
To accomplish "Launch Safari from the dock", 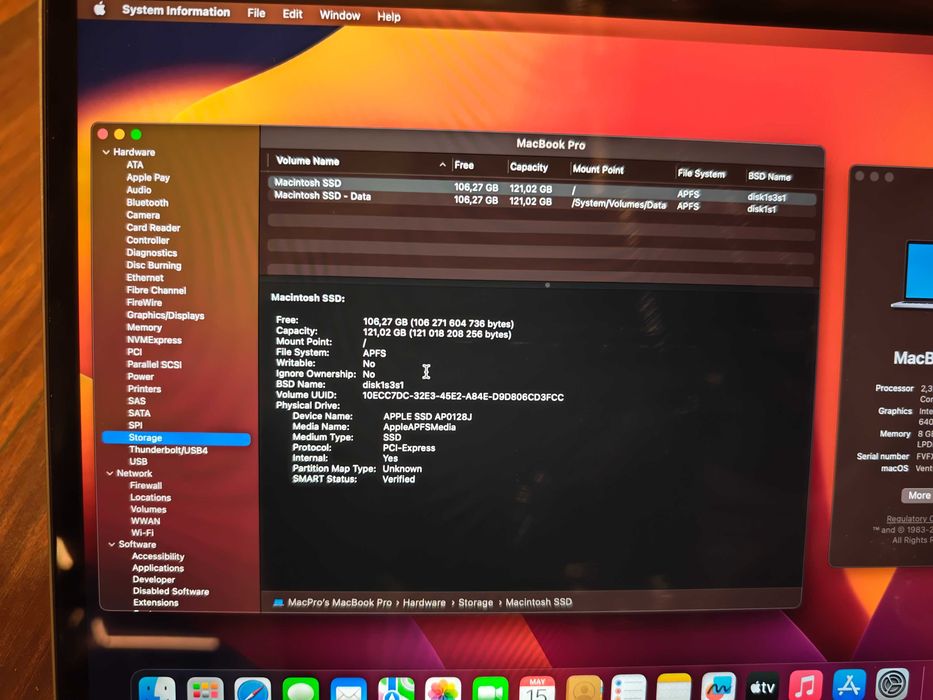I will pyautogui.click(x=253, y=690).
